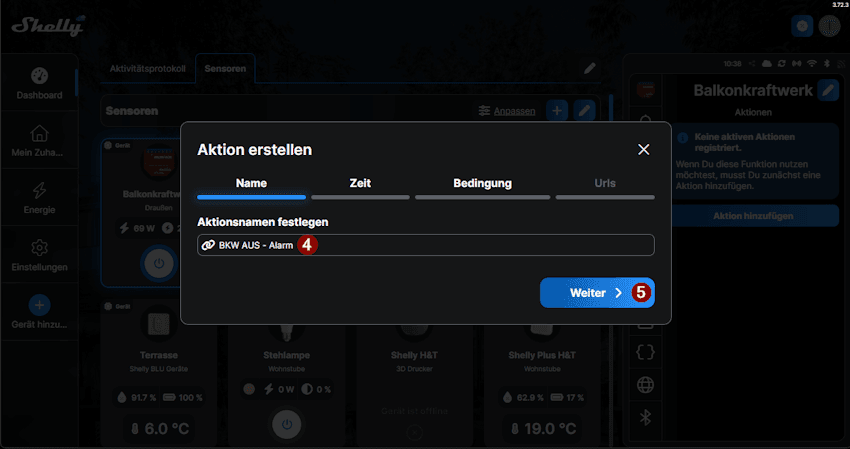850x449 pixels.
Task: Open Energie section in sidebar
Action: point(39,198)
